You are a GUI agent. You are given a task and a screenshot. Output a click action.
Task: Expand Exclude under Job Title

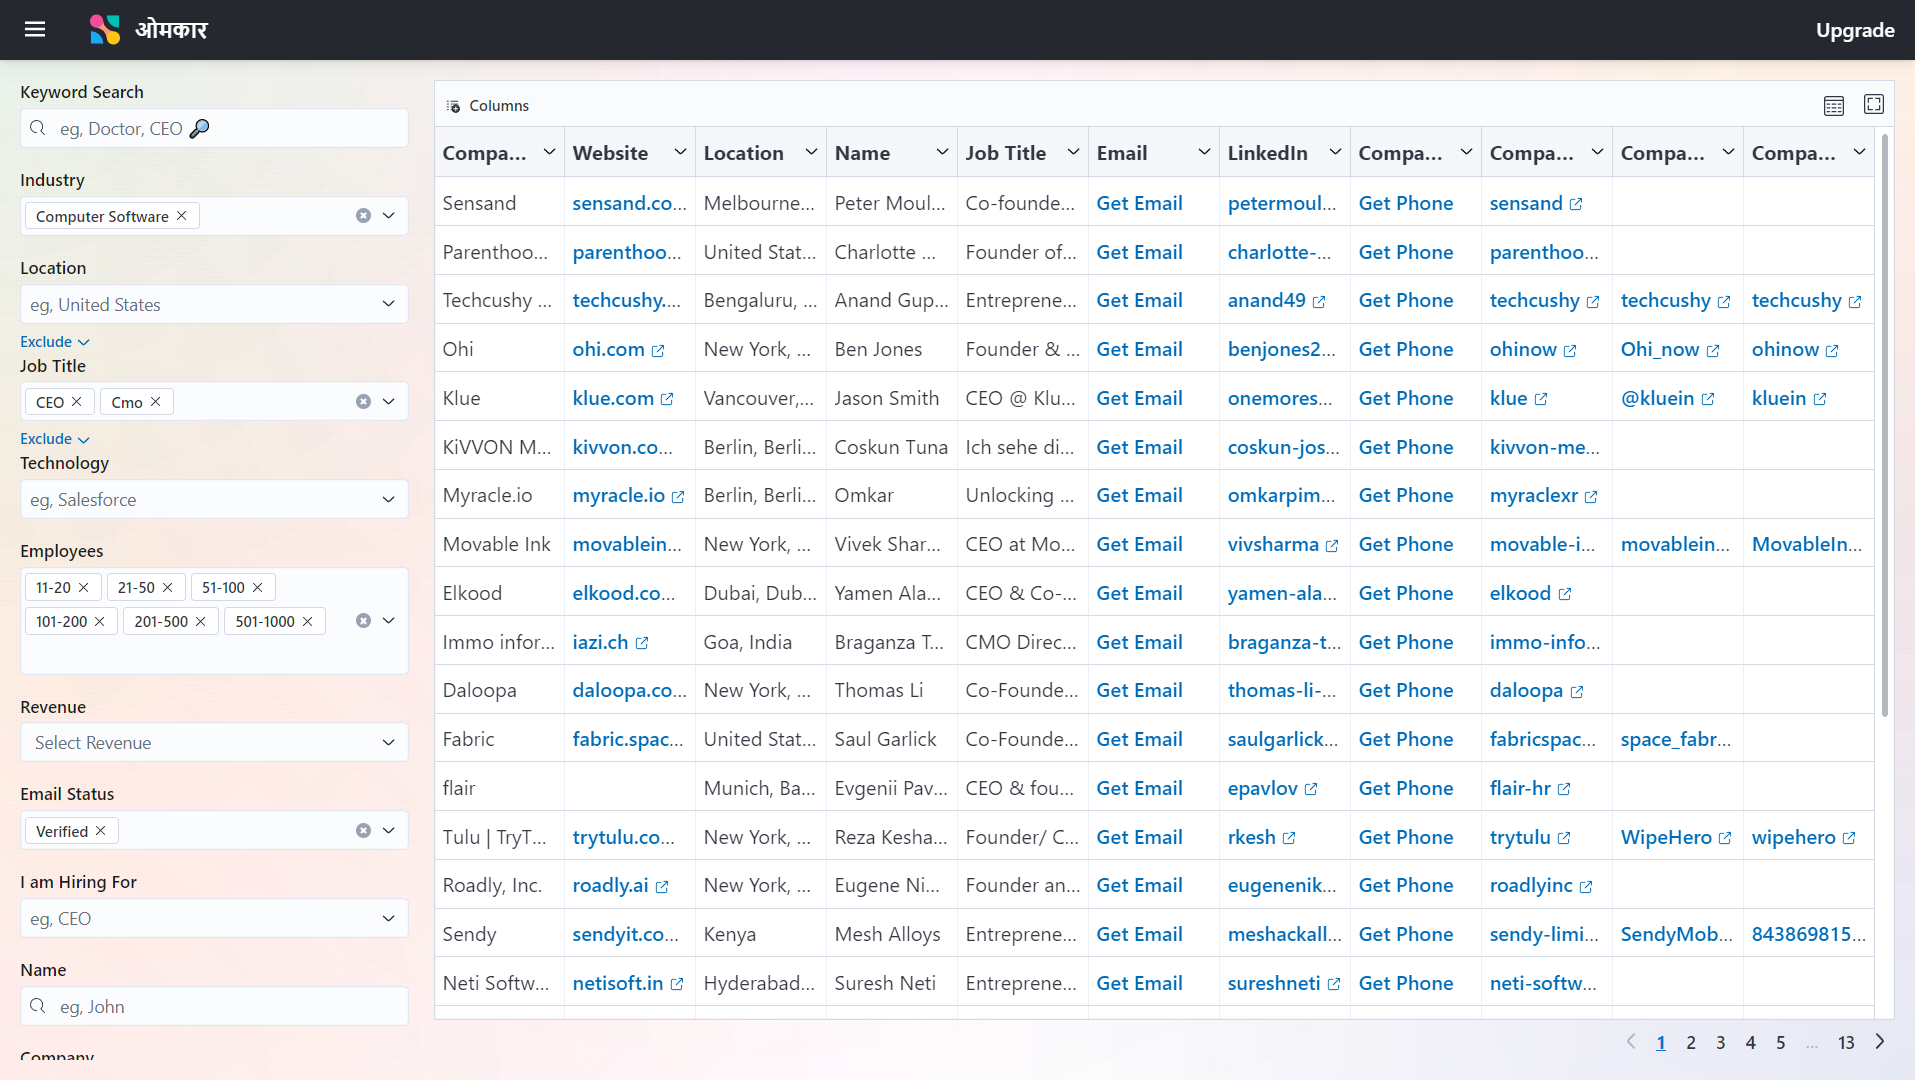point(55,439)
